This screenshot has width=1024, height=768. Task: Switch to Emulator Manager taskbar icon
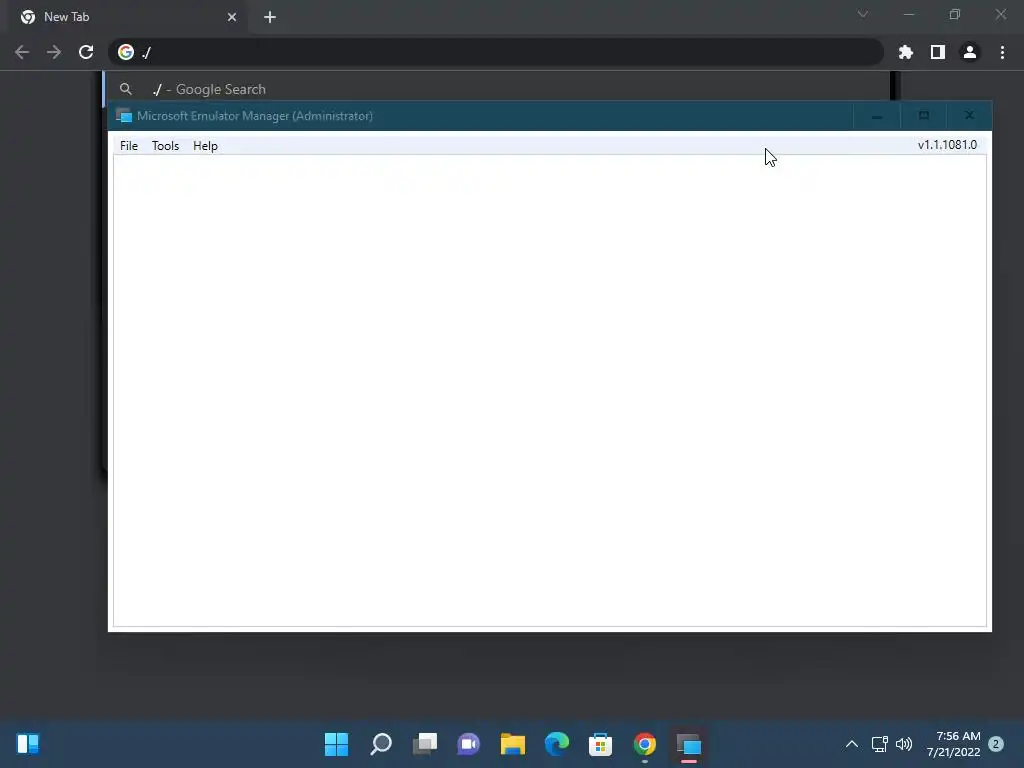(688, 744)
